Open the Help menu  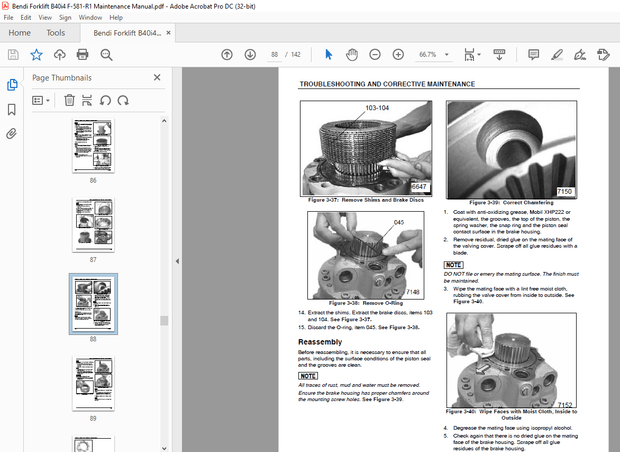tap(116, 17)
